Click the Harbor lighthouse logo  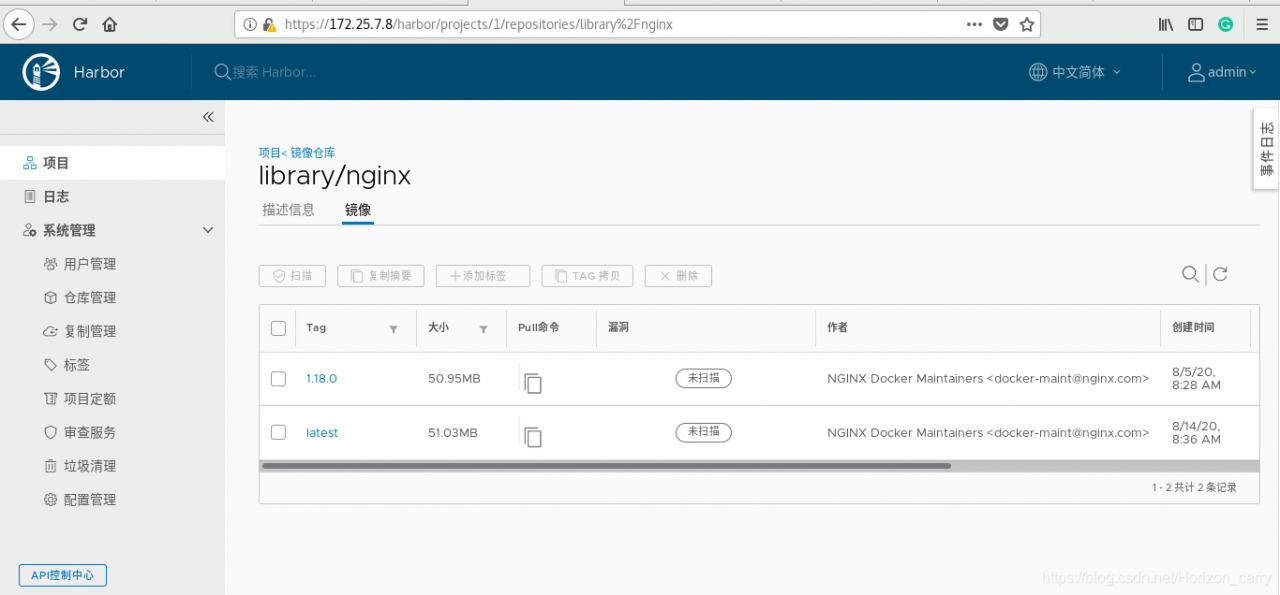(x=42, y=72)
